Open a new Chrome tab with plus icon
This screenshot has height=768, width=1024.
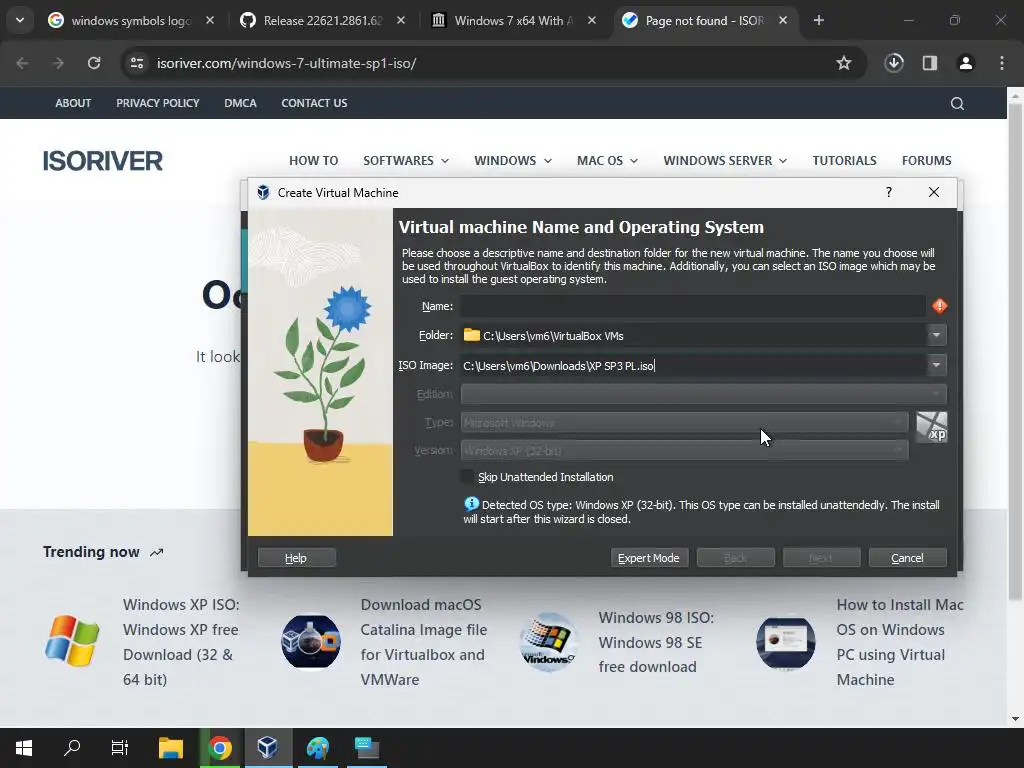click(x=819, y=20)
